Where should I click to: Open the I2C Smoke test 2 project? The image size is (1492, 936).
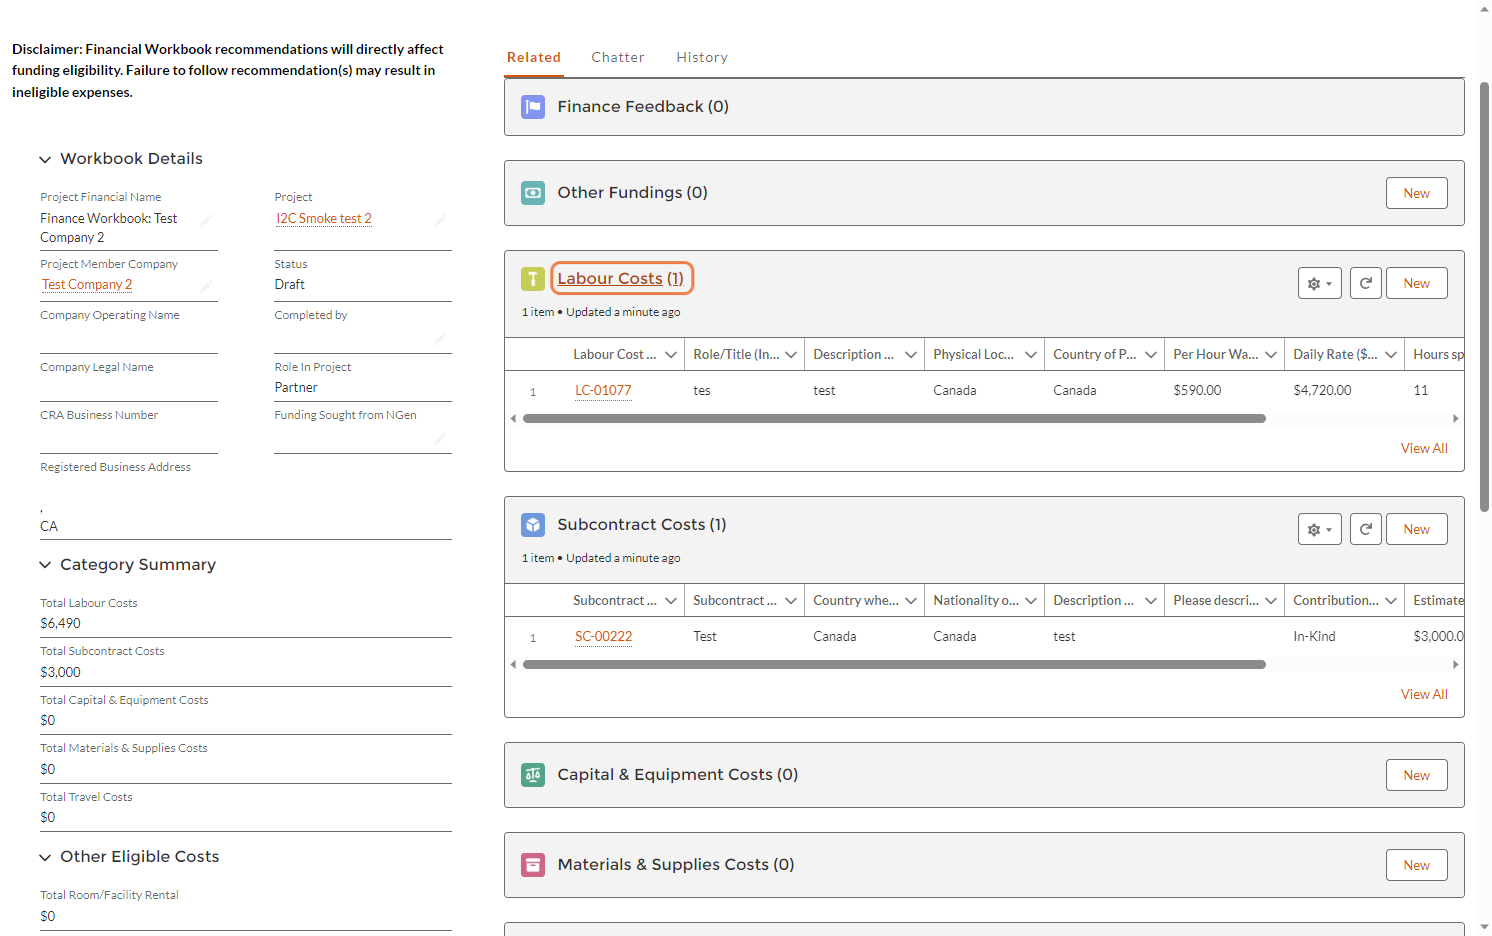324,219
